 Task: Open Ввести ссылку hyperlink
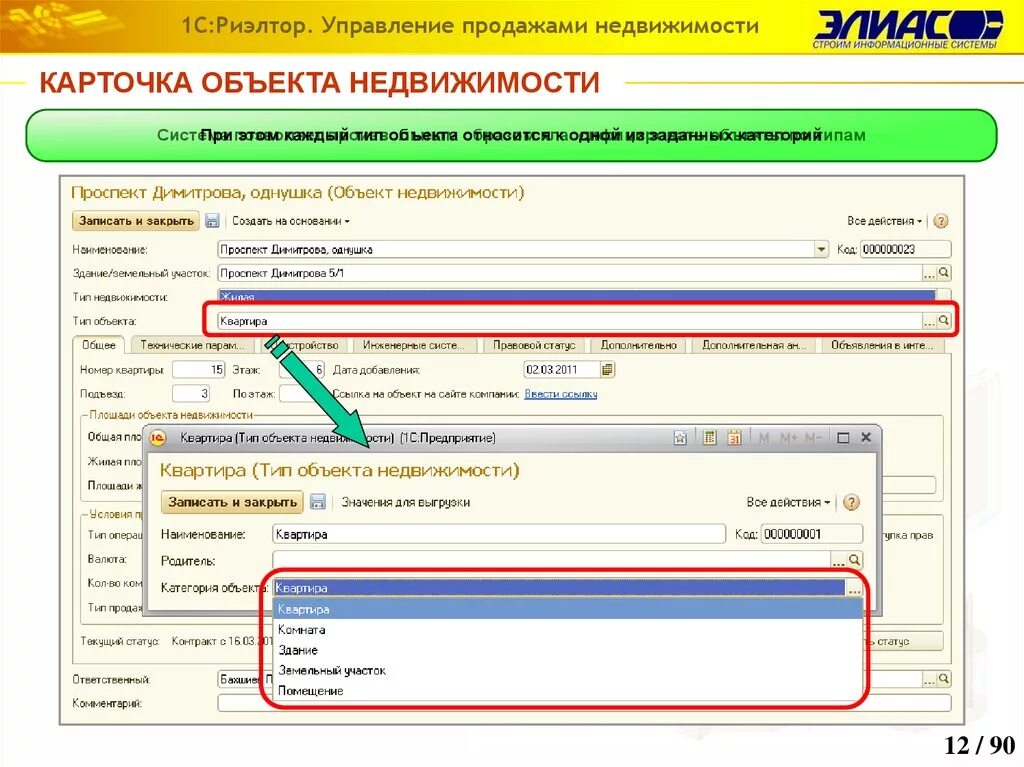coord(561,394)
